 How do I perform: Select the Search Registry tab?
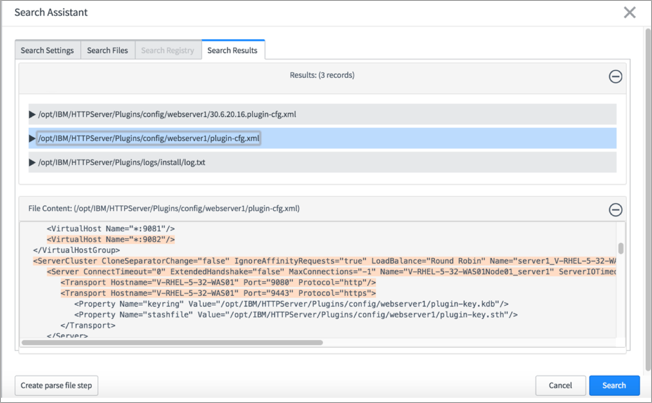[168, 50]
